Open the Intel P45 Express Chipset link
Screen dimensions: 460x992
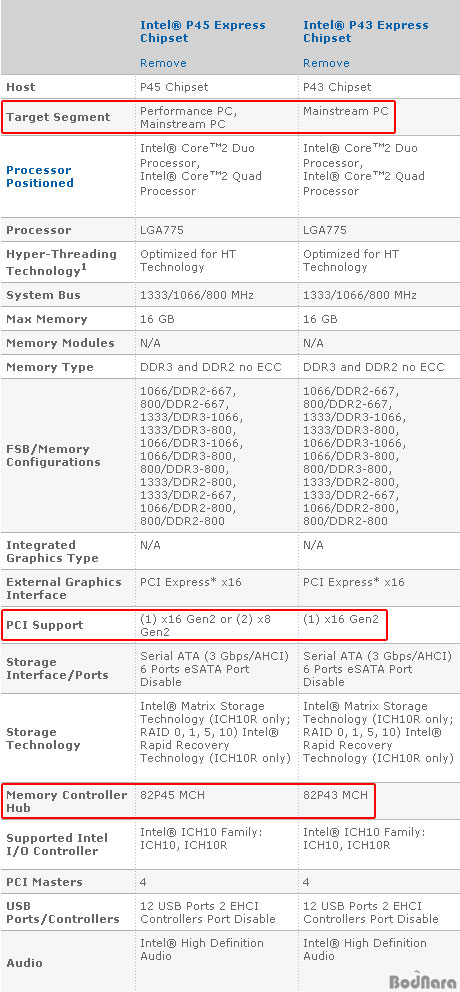(202, 32)
